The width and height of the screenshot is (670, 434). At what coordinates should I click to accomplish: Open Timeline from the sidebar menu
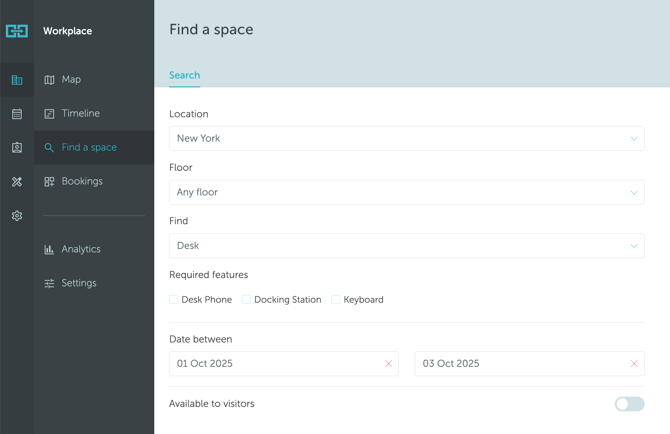(80, 114)
